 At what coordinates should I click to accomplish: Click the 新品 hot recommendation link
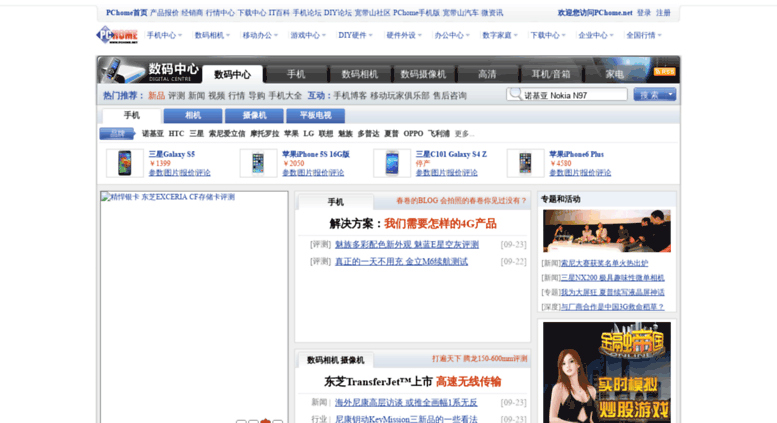click(156, 96)
